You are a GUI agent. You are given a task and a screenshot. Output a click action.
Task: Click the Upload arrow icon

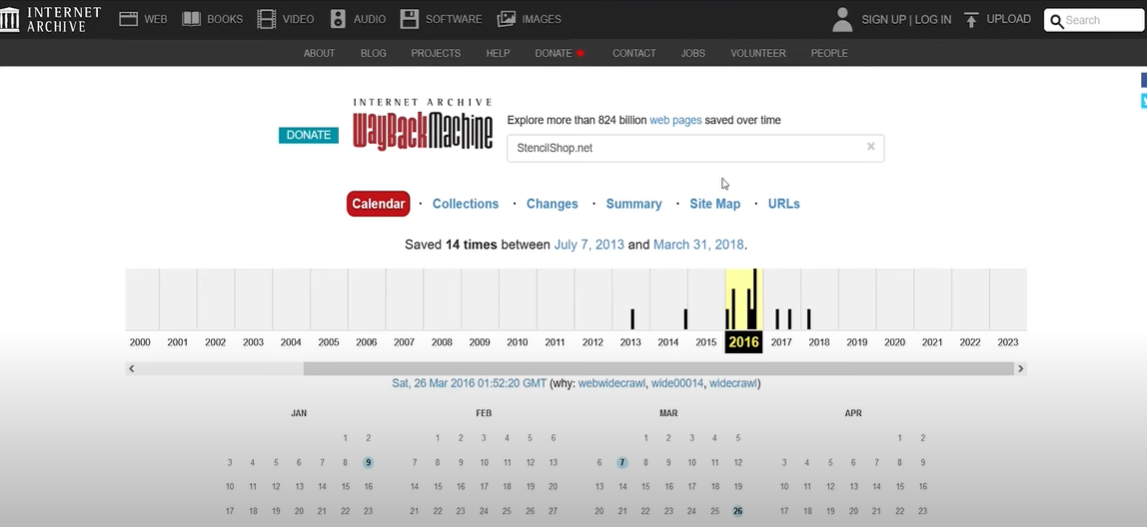(971, 20)
